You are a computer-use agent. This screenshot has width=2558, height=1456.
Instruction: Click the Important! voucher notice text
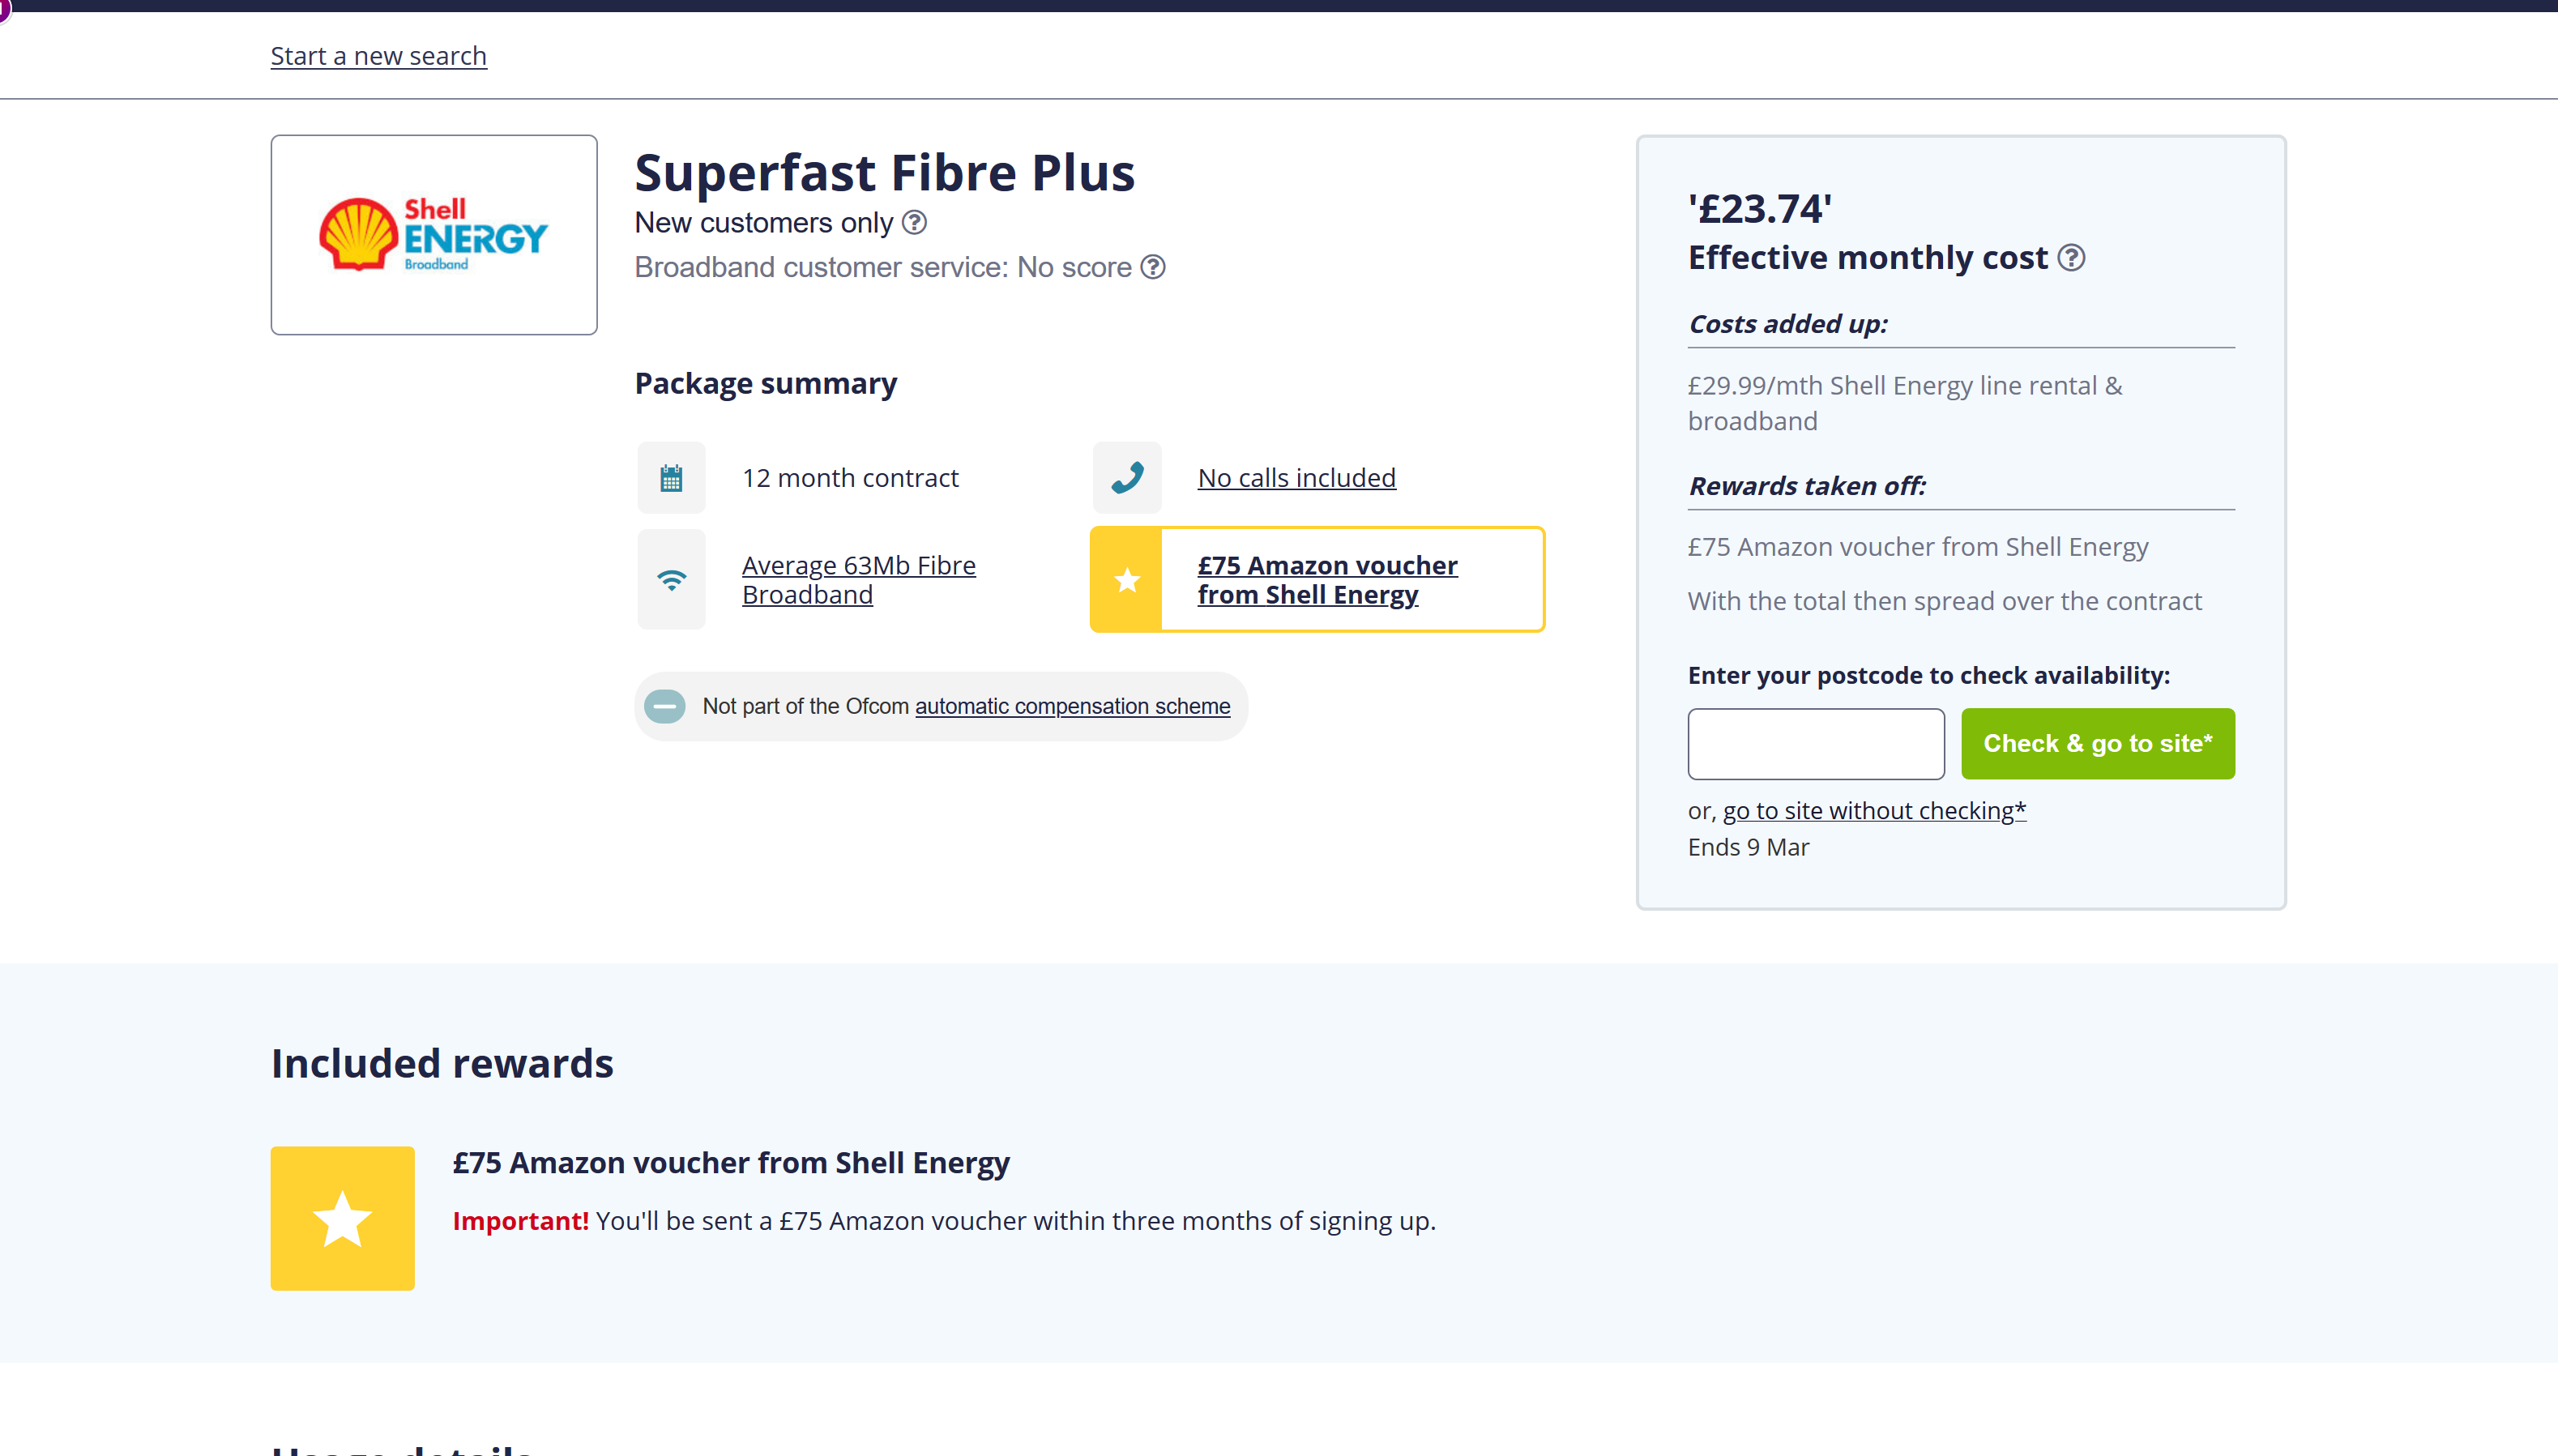[x=944, y=1221]
